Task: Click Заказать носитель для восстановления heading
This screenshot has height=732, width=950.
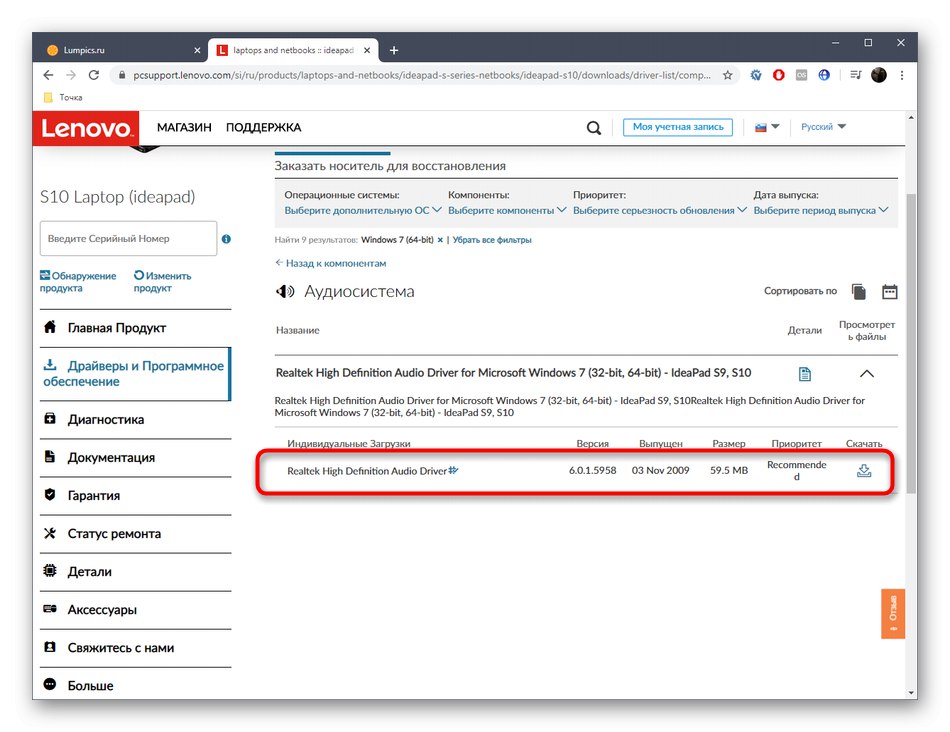Action: (390, 166)
